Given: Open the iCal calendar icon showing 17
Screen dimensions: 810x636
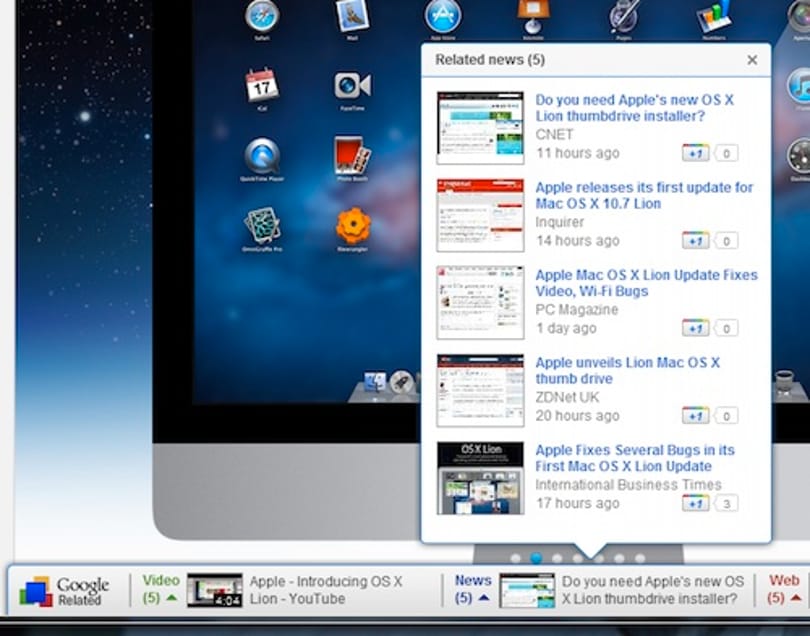Looking at the screenshot, I should 262,85.
